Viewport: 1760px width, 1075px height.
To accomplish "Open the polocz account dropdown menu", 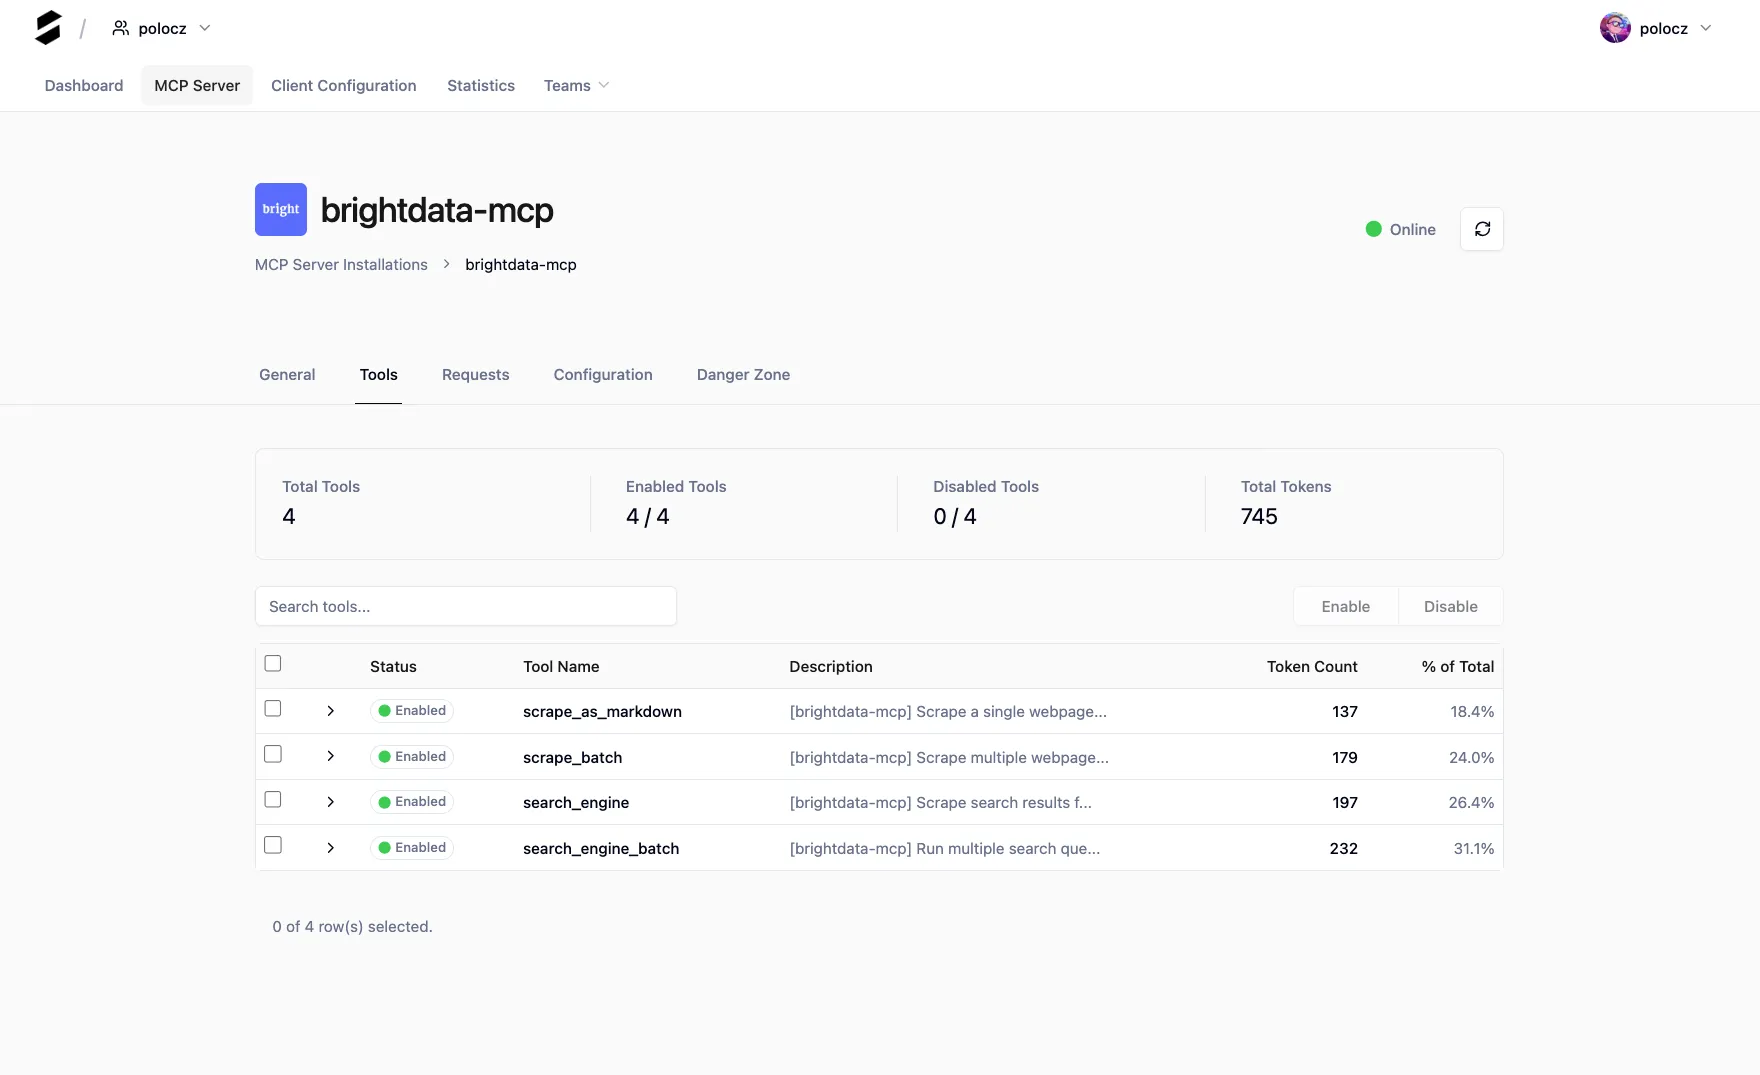I will coord(1707,28).
